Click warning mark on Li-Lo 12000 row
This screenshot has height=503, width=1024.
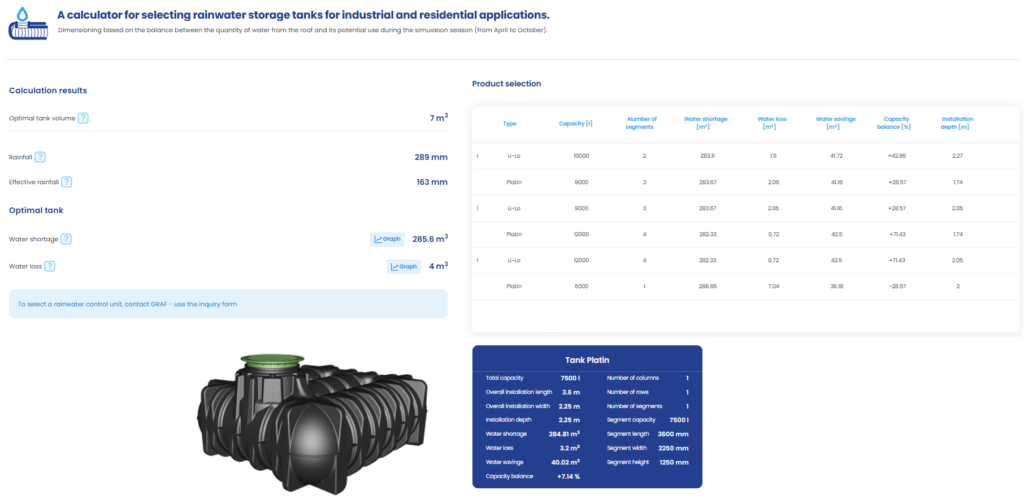(x=478, y=261)
